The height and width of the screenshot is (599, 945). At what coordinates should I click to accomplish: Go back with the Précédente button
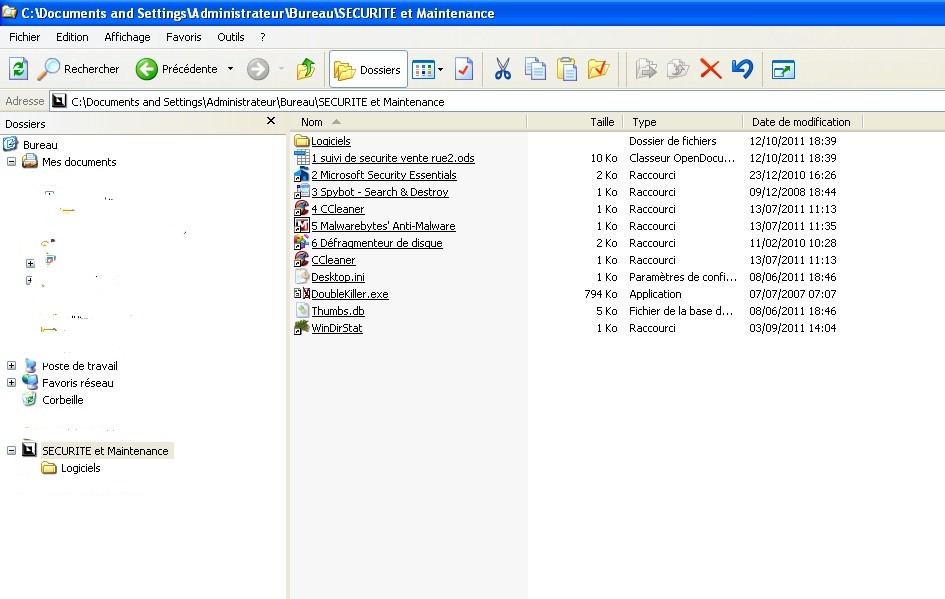tap(177, 69)
